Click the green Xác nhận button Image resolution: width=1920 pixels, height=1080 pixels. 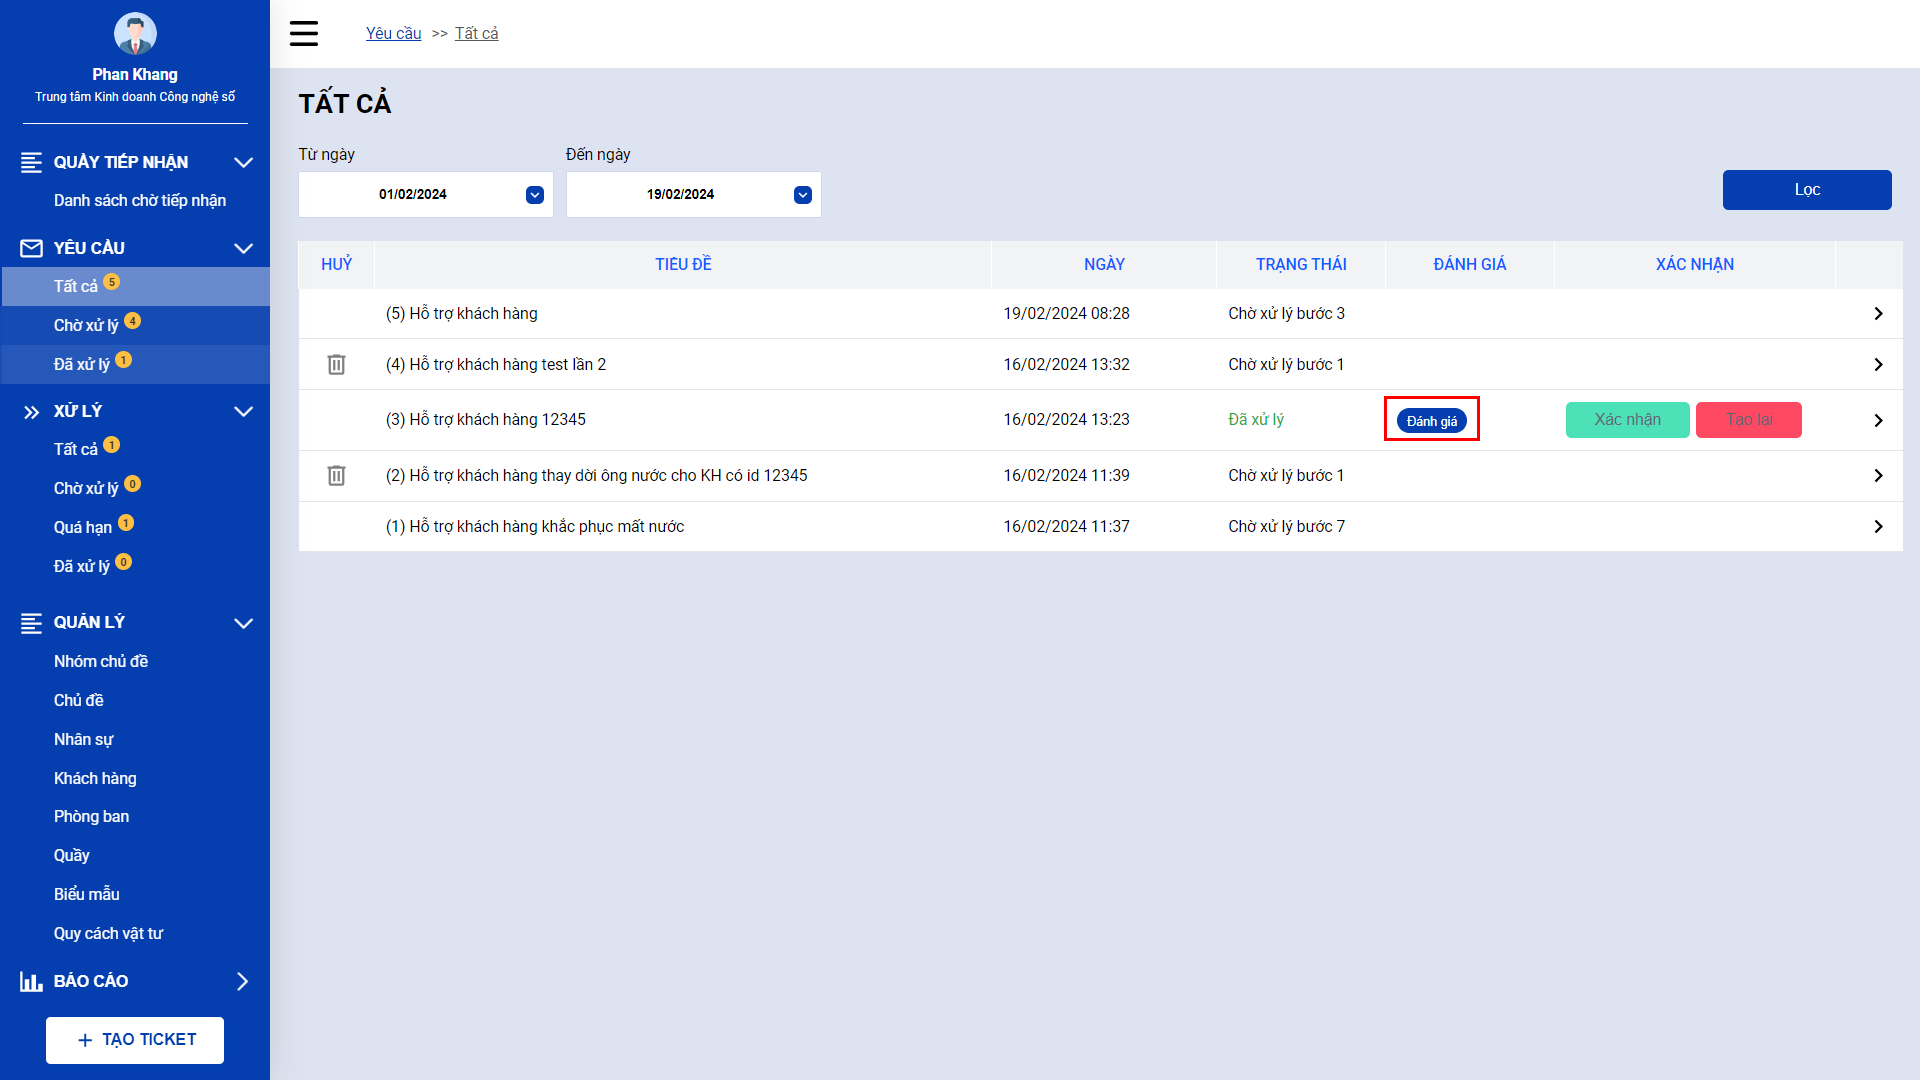[x=1628, y=420]
